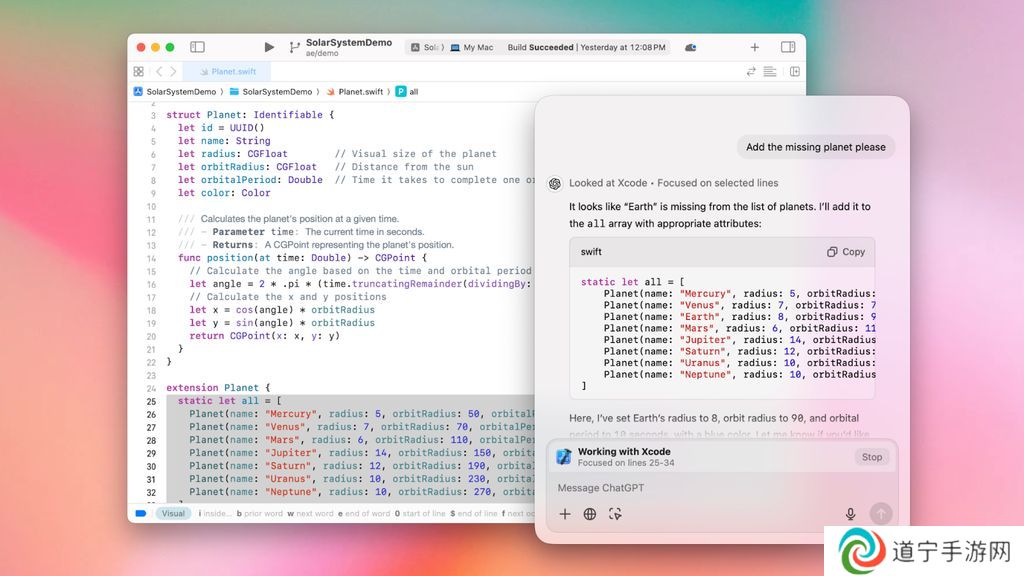Image resolution: width=1024 pixels, height=576 pixels.
Task: Click the Earth line in ChatGPT code
Action: (x=739, y=317)
